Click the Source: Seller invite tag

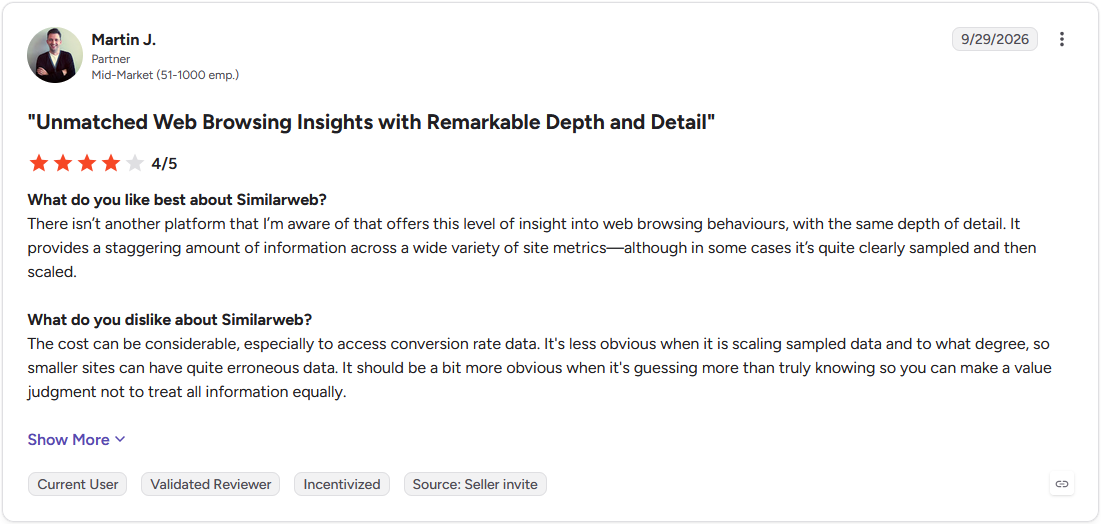[475, 484]
